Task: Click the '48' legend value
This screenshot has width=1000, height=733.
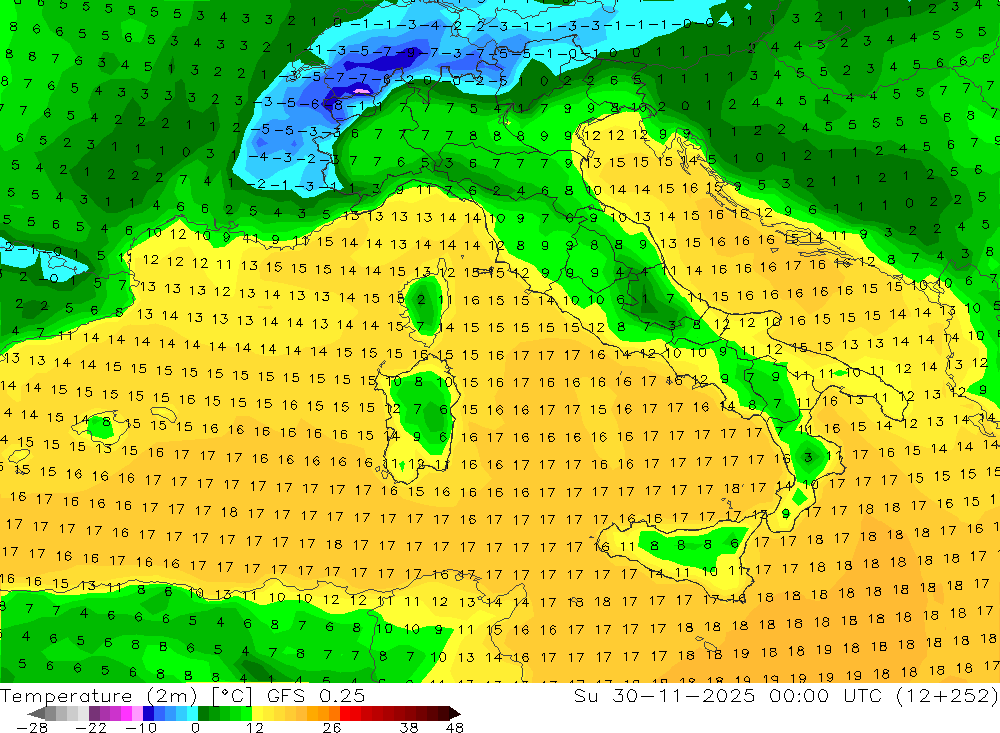Action: 455,727
